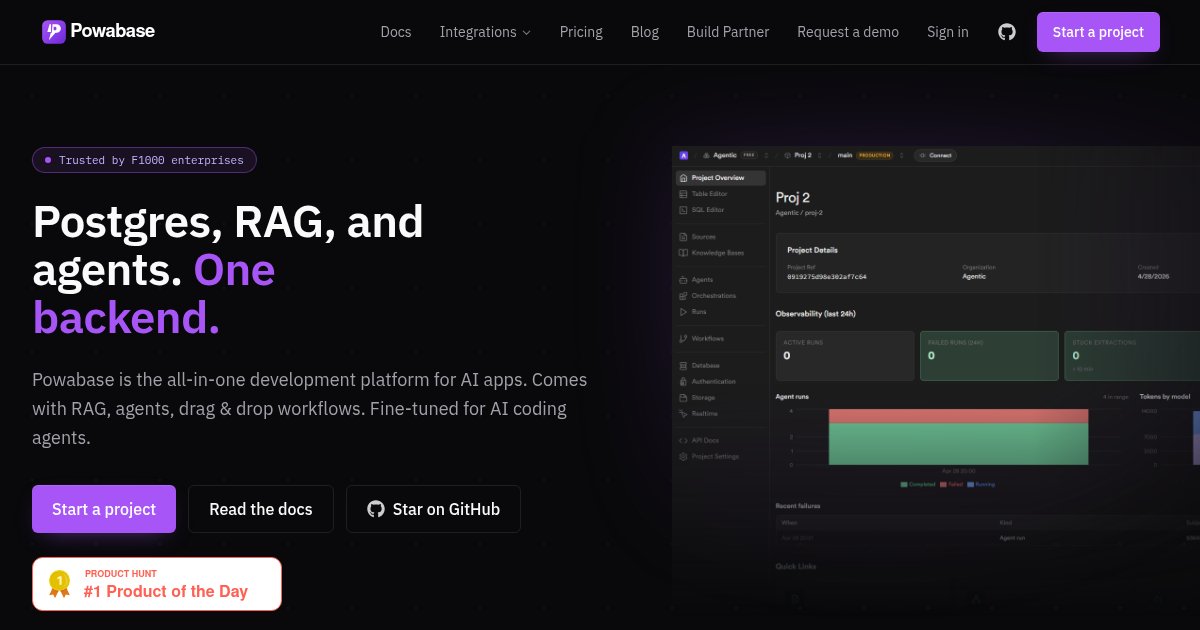Open the Database sidebar icon
Image resolution: width=1200 pixels, height=630 pixels.
coord(683,366)
